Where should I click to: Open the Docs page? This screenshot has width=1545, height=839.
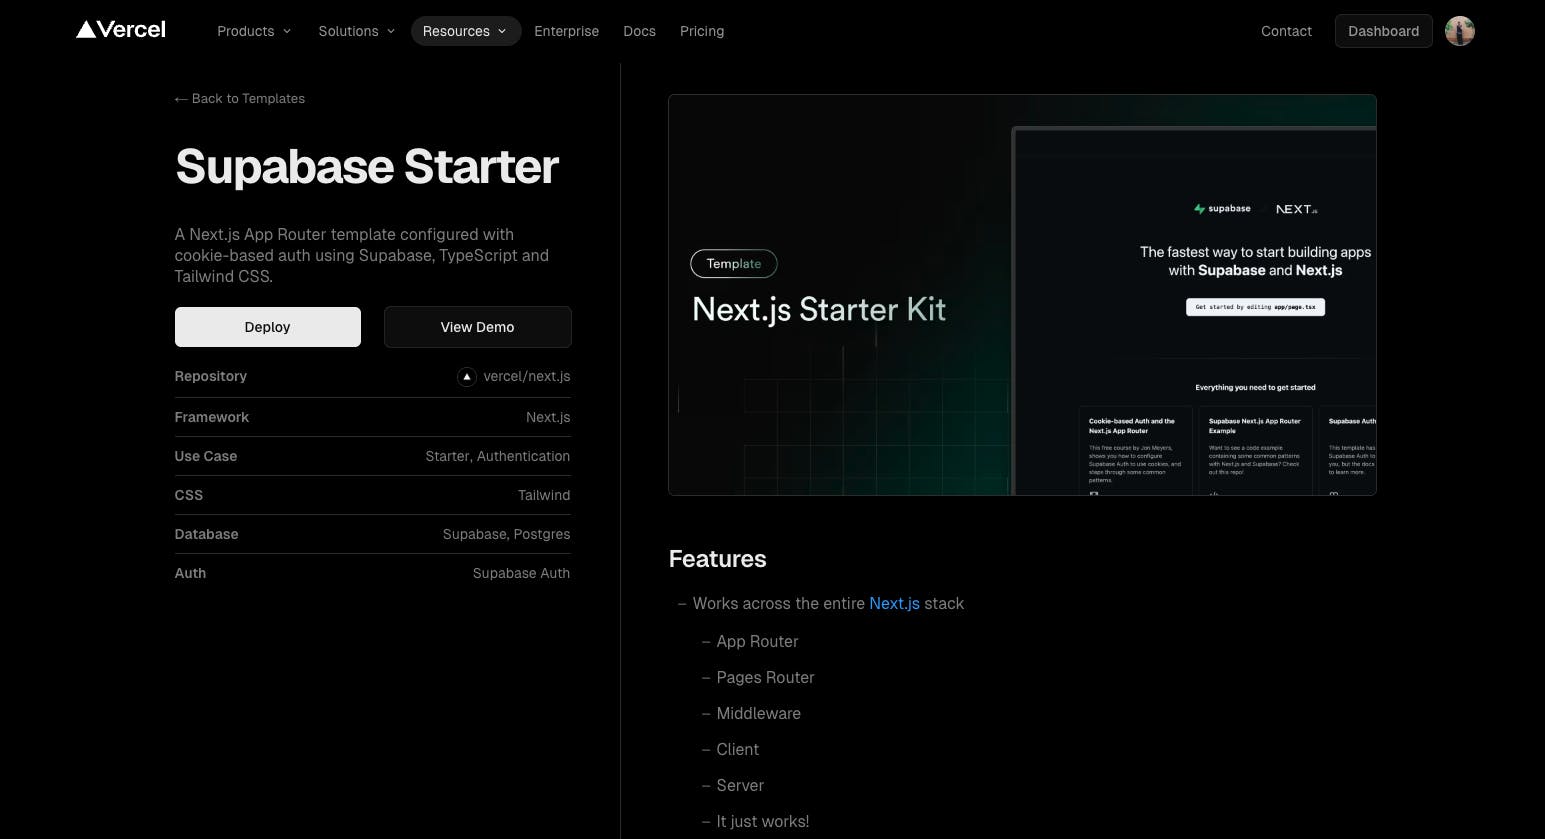(x=639, y=31)
